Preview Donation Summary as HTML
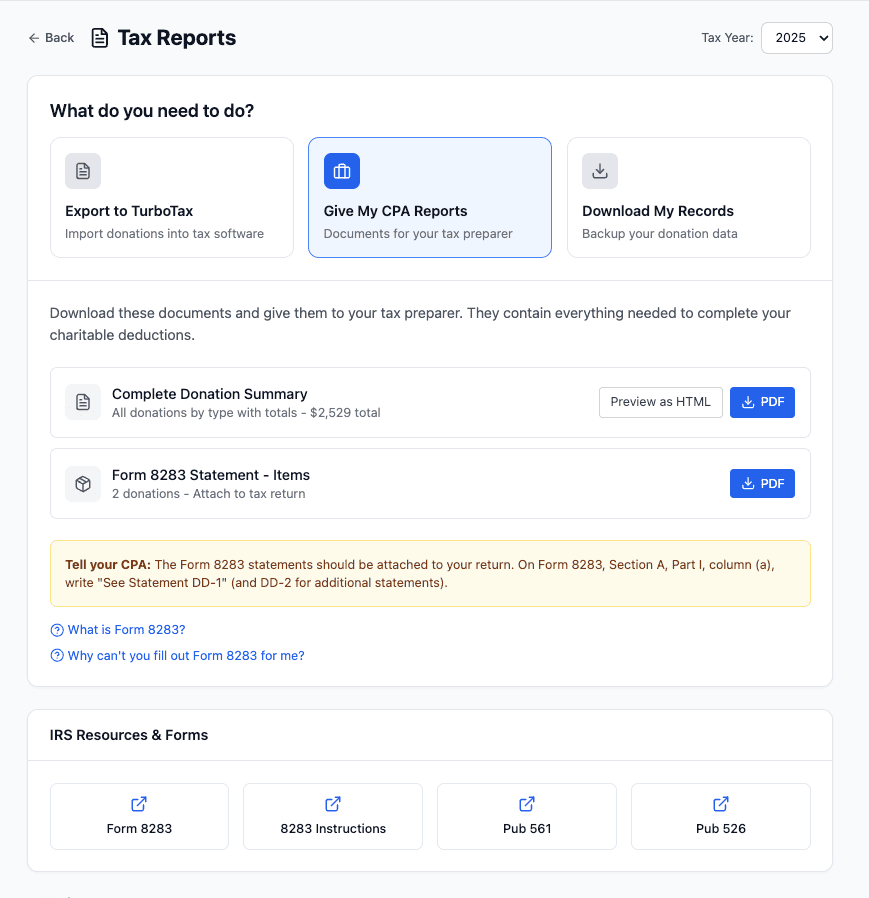 click(660, 402)
